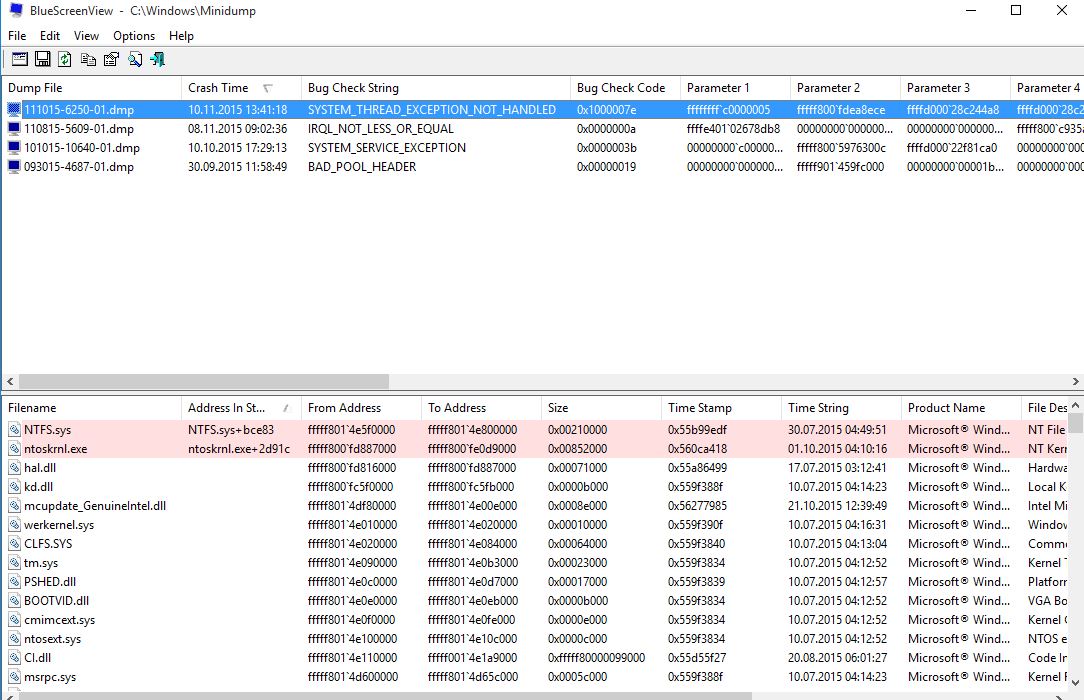Sort drivers by the Filename column header

click(x=91, y=408)
